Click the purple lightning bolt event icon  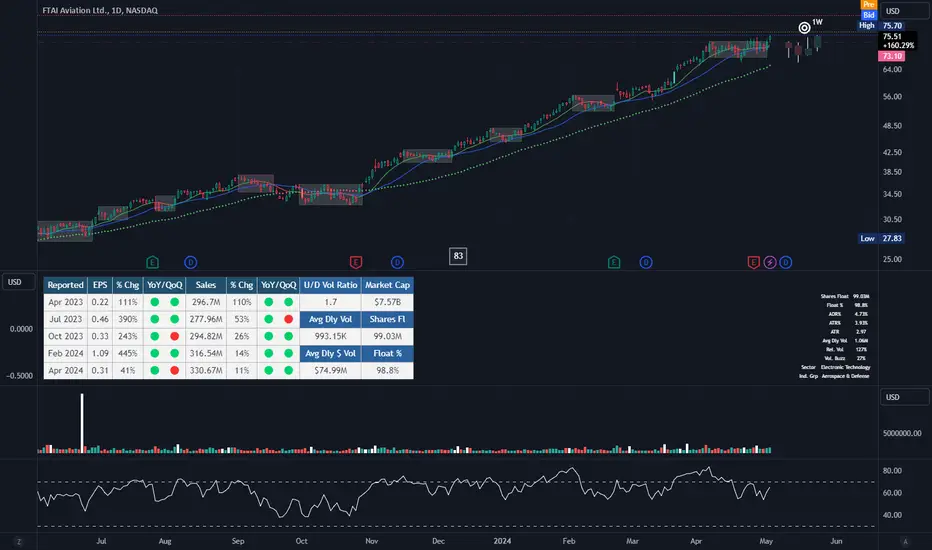click(770, 262)
